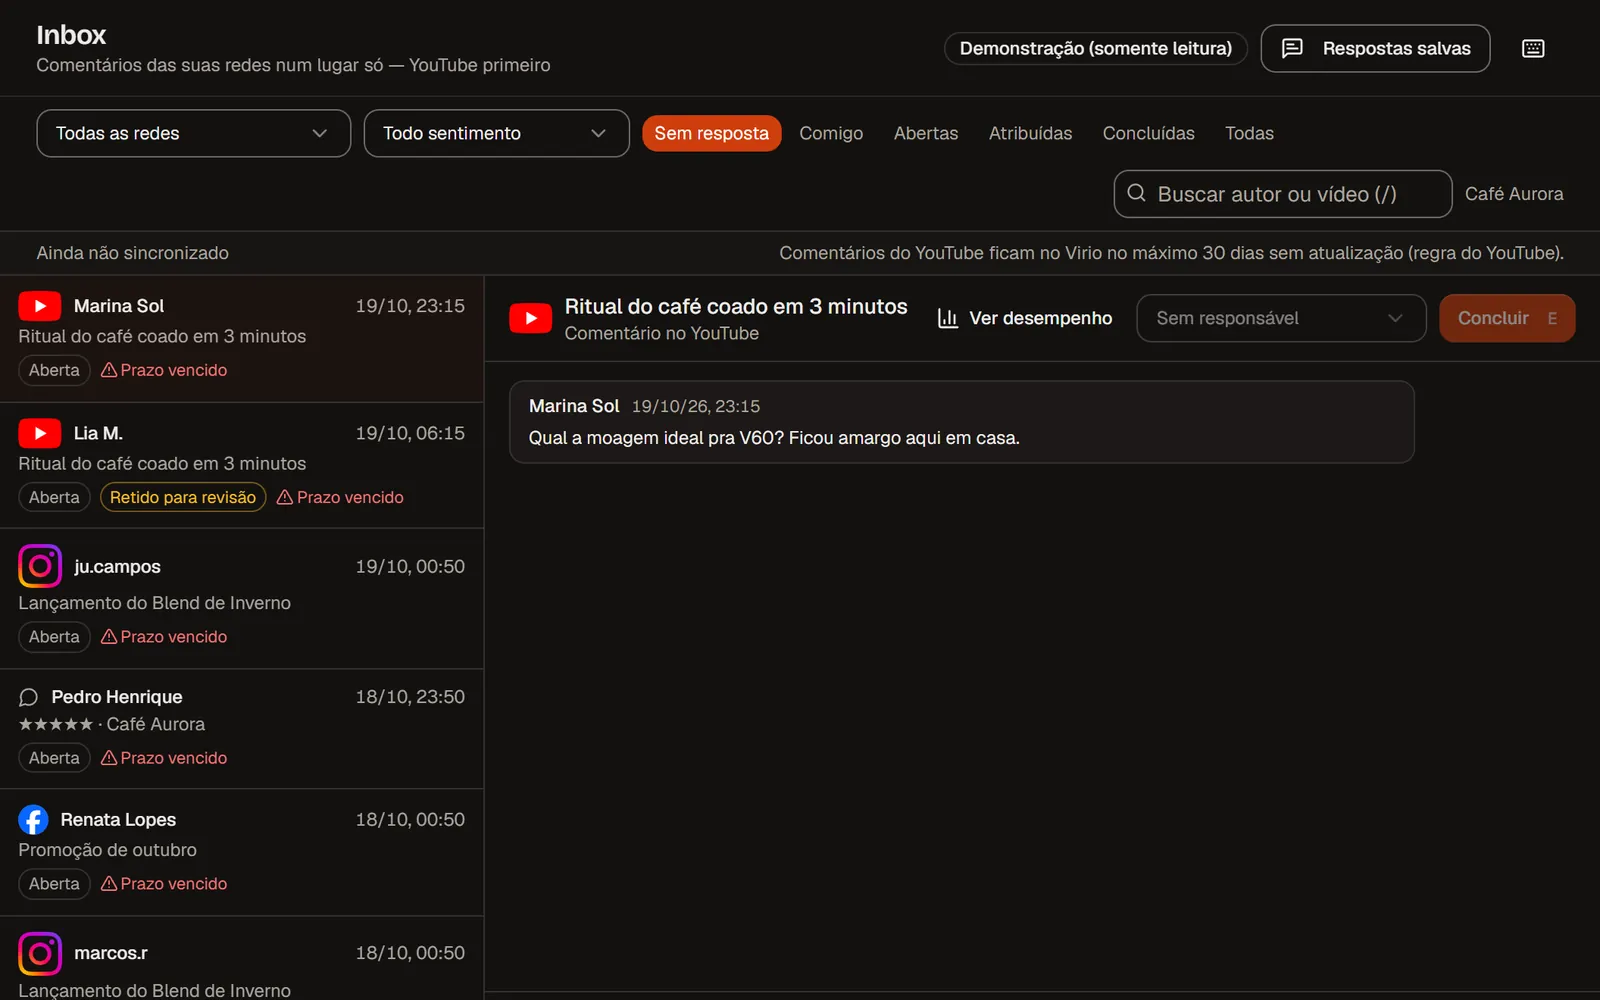Image resolution: width=1600 pixels, height=1000 pixels.
Task: Click warning icon in ju.campos row
Action: [109, 637]
